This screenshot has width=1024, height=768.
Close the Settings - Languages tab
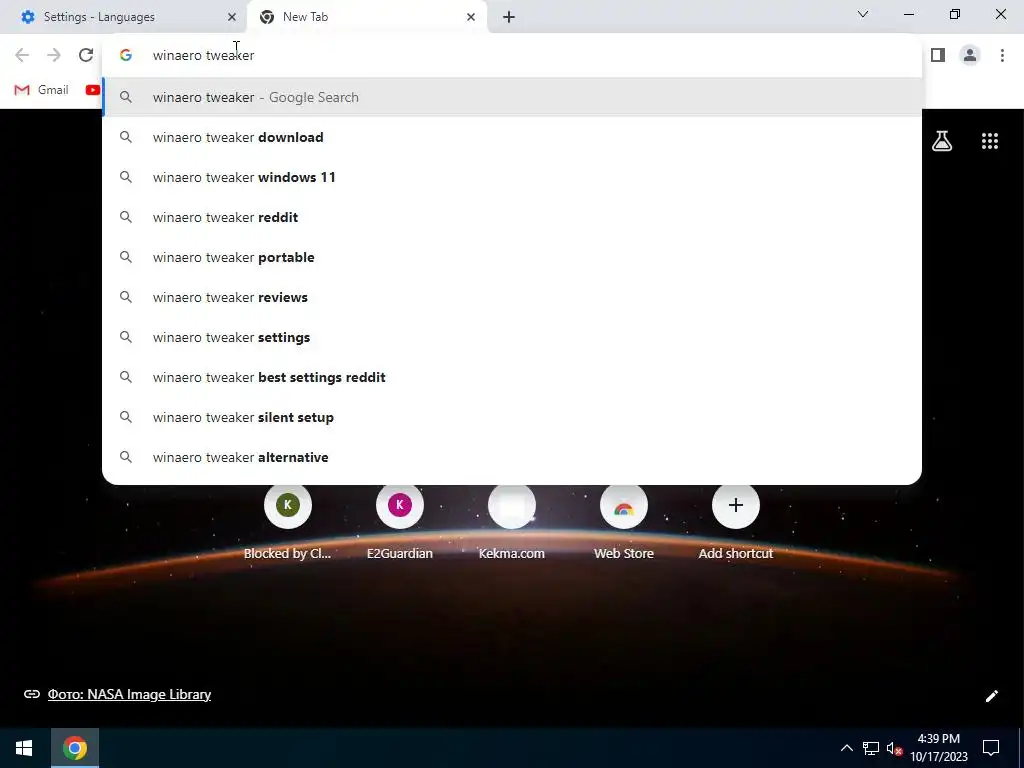[231, 17]
